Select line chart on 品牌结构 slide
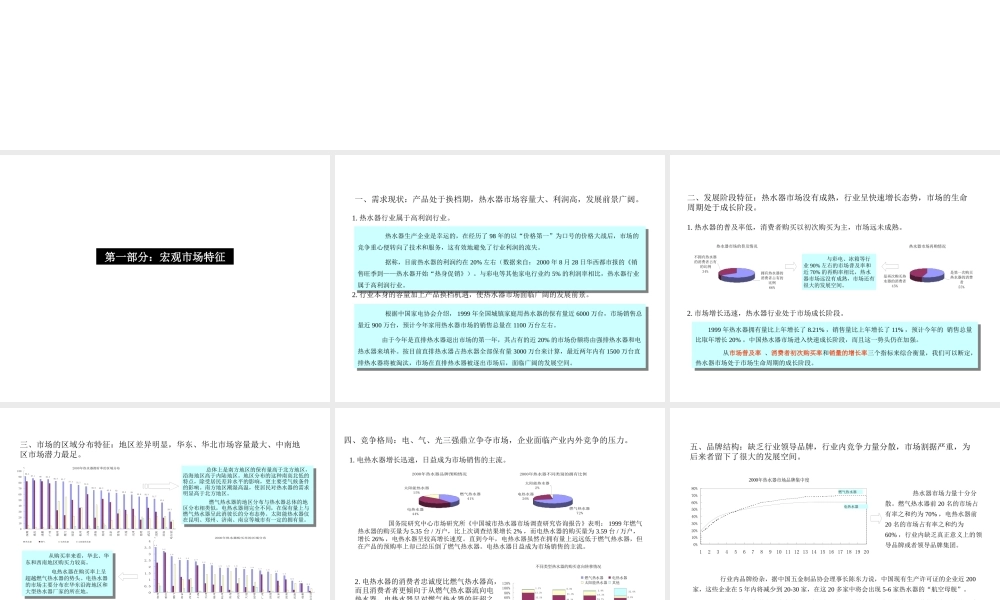 779,516
